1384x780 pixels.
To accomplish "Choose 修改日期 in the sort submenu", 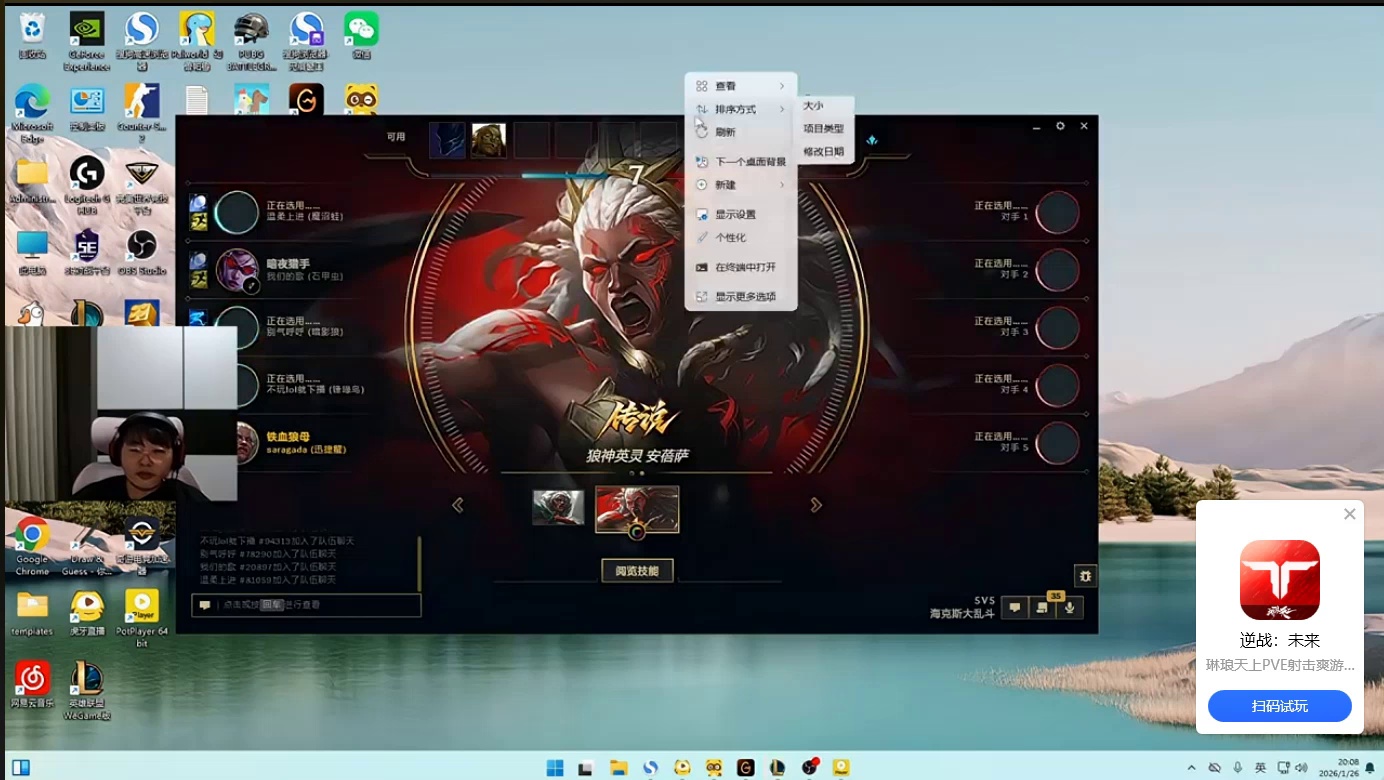I will (x=823, y=151).
